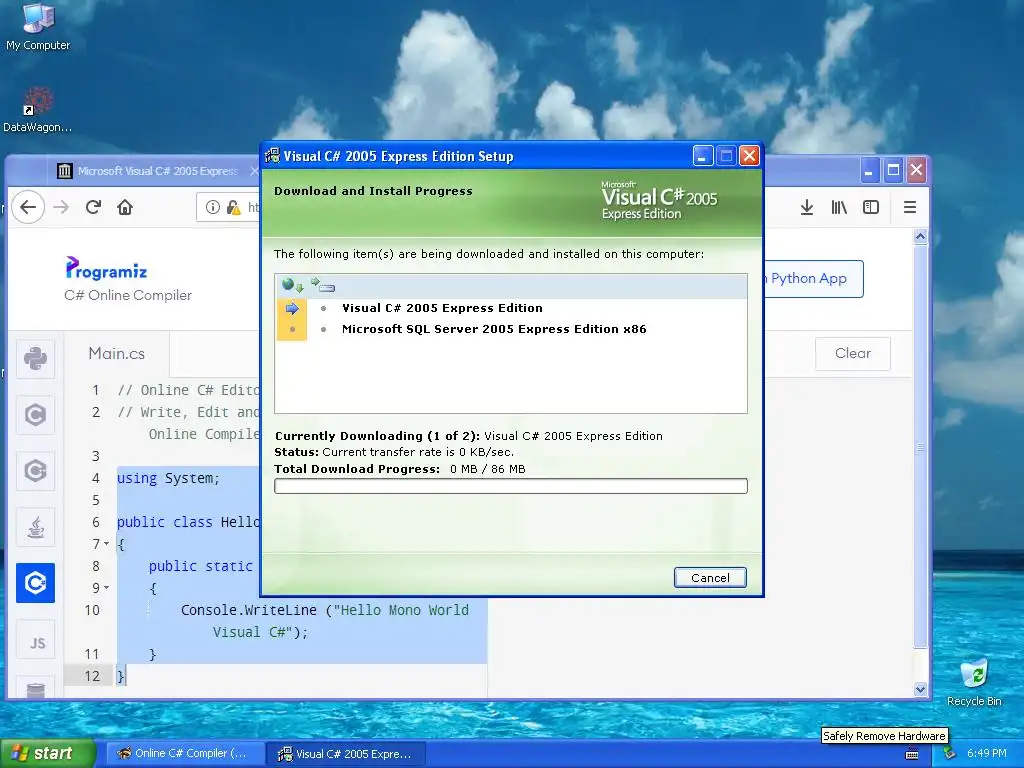
Task: Open the browser hamburger menu
Action: 910,207
